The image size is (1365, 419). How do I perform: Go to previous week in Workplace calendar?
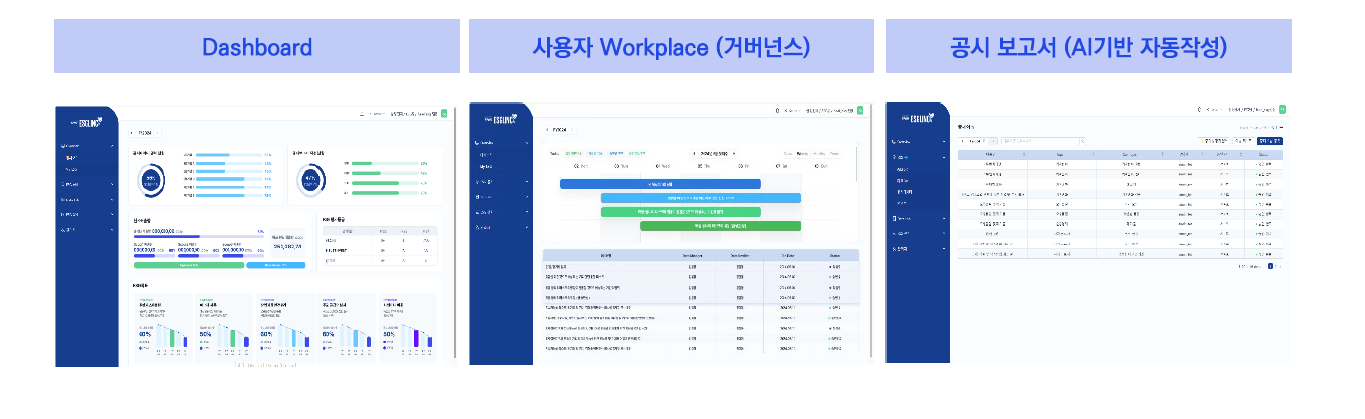(694, 153)
